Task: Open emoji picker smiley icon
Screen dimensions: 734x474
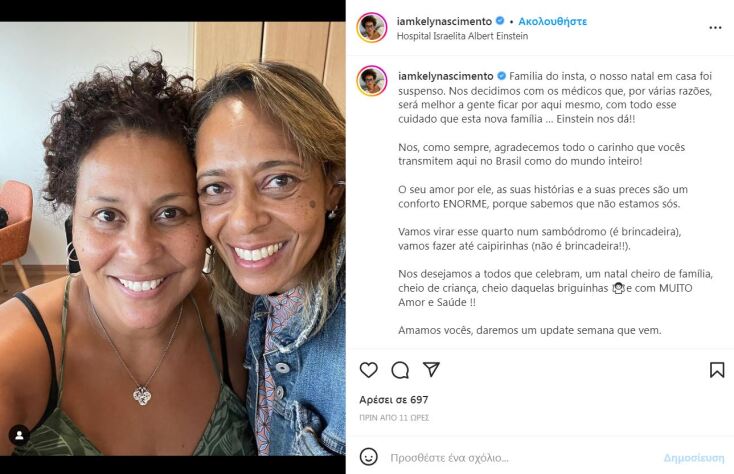Action: (x=368, y=457)
